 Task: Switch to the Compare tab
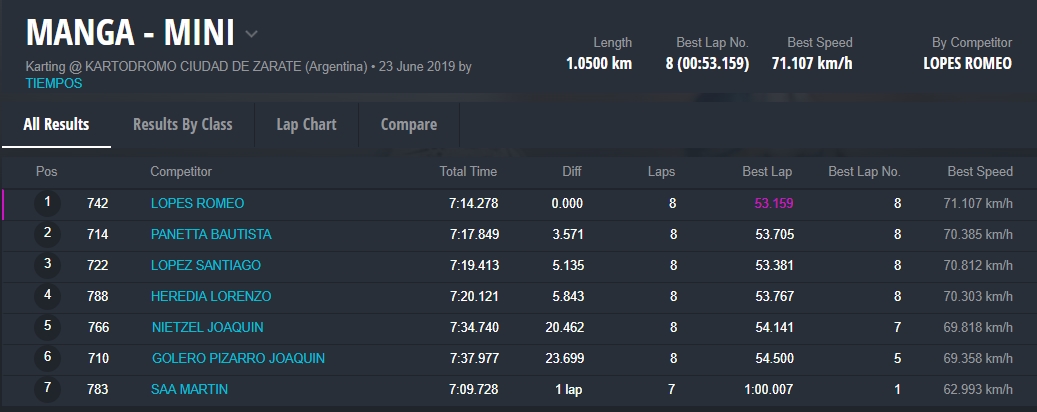coord(408,125)
